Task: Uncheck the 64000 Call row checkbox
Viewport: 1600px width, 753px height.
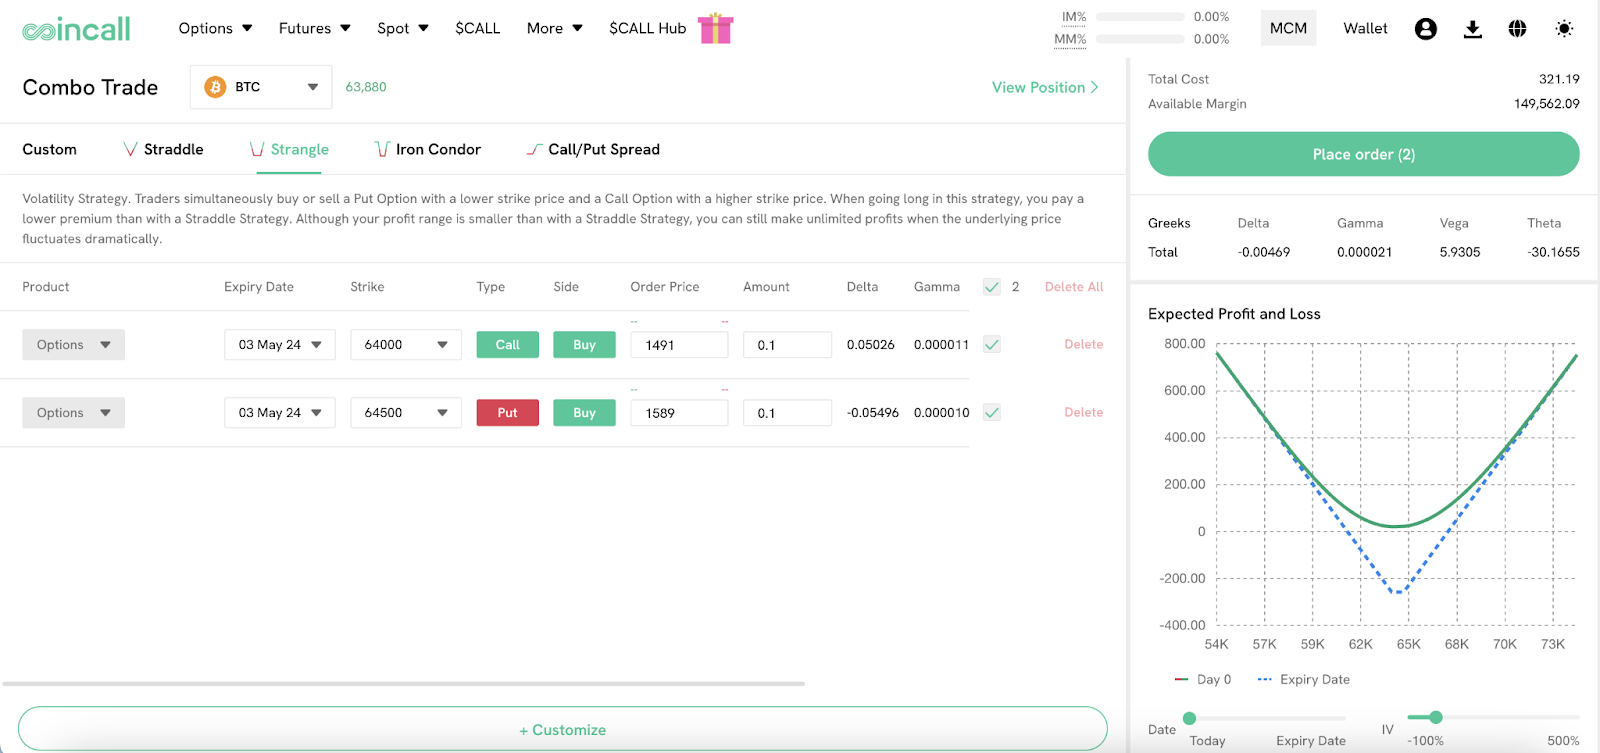Action: point(991,344)
